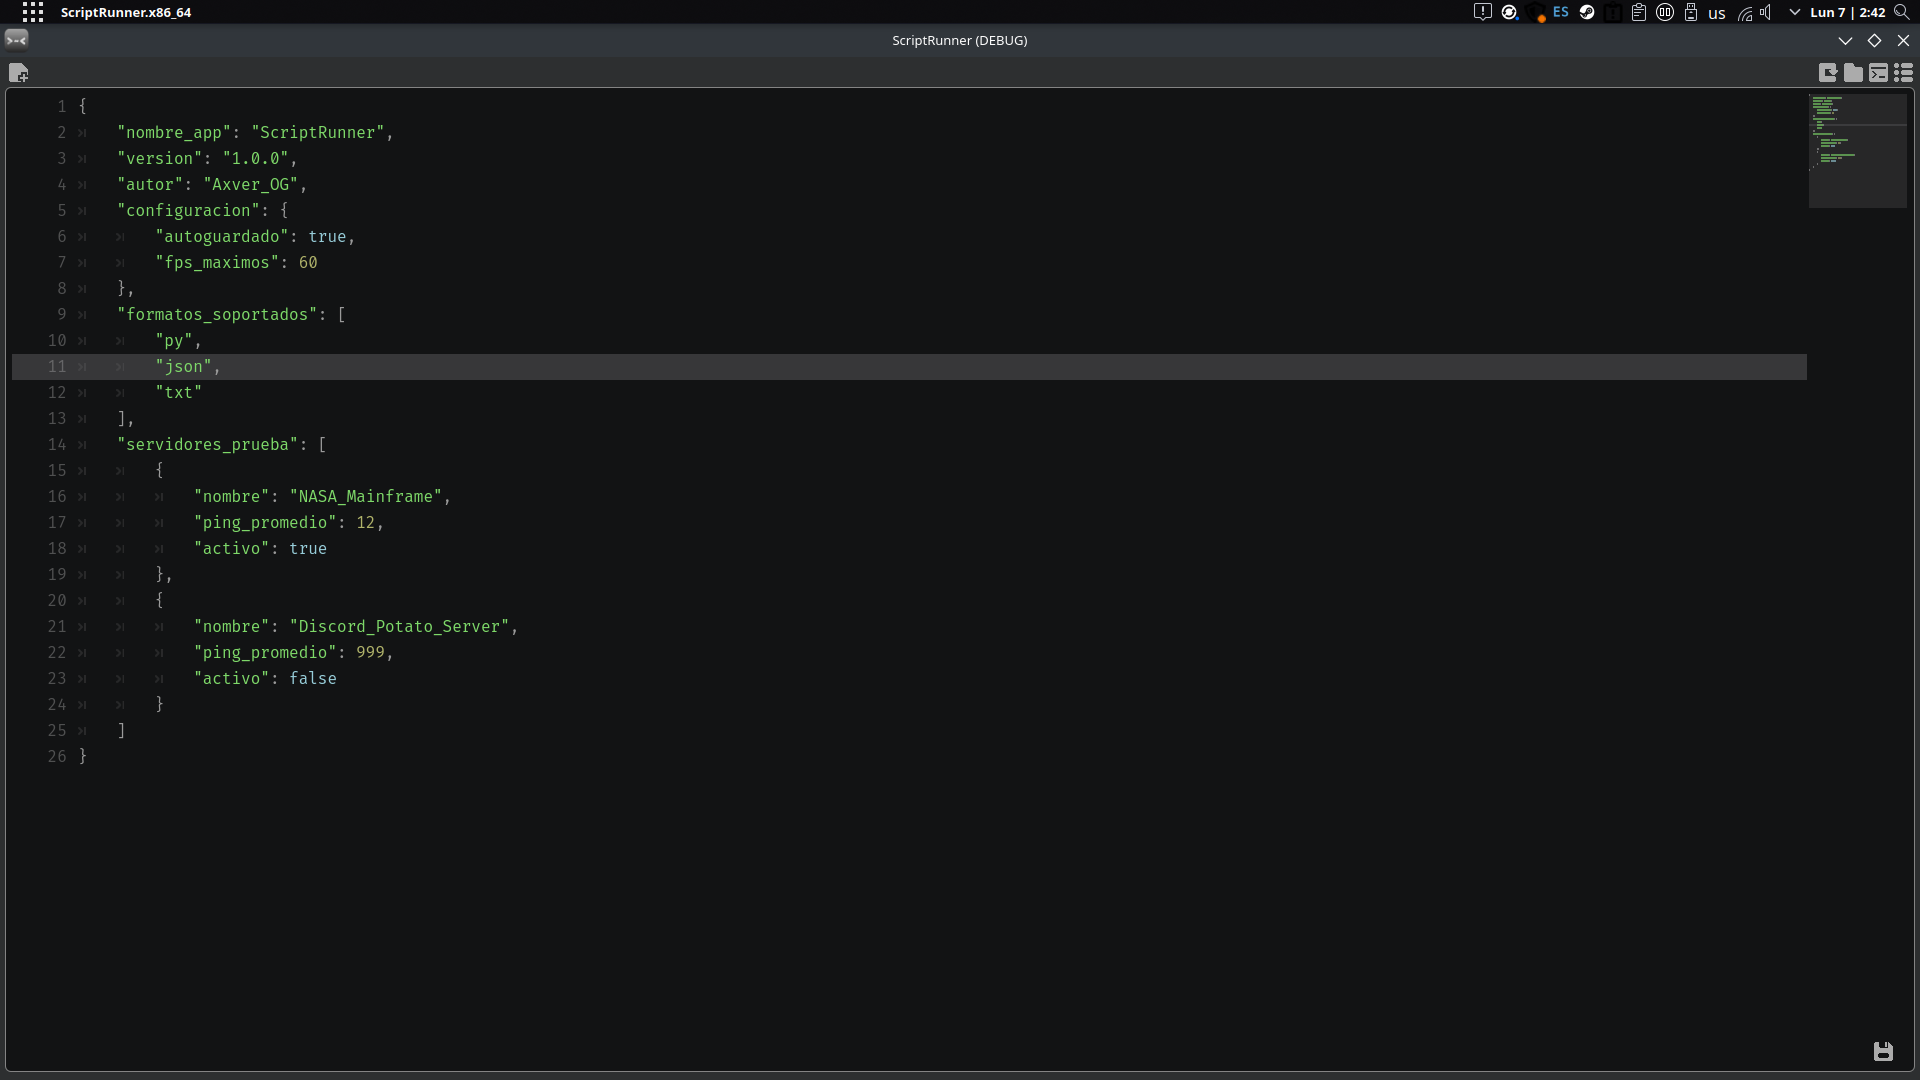Open the clipboard tray icon
Viewport: 1920px width, 1080px height.
pos(1639,13)
